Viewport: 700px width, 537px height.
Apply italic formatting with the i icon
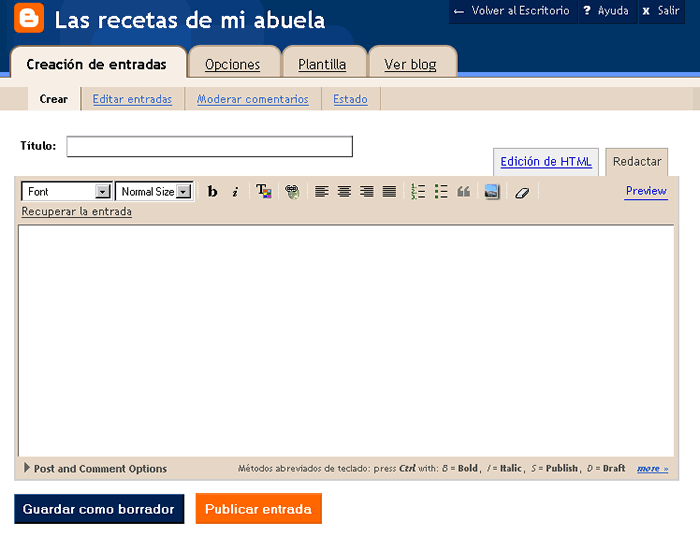235,191
